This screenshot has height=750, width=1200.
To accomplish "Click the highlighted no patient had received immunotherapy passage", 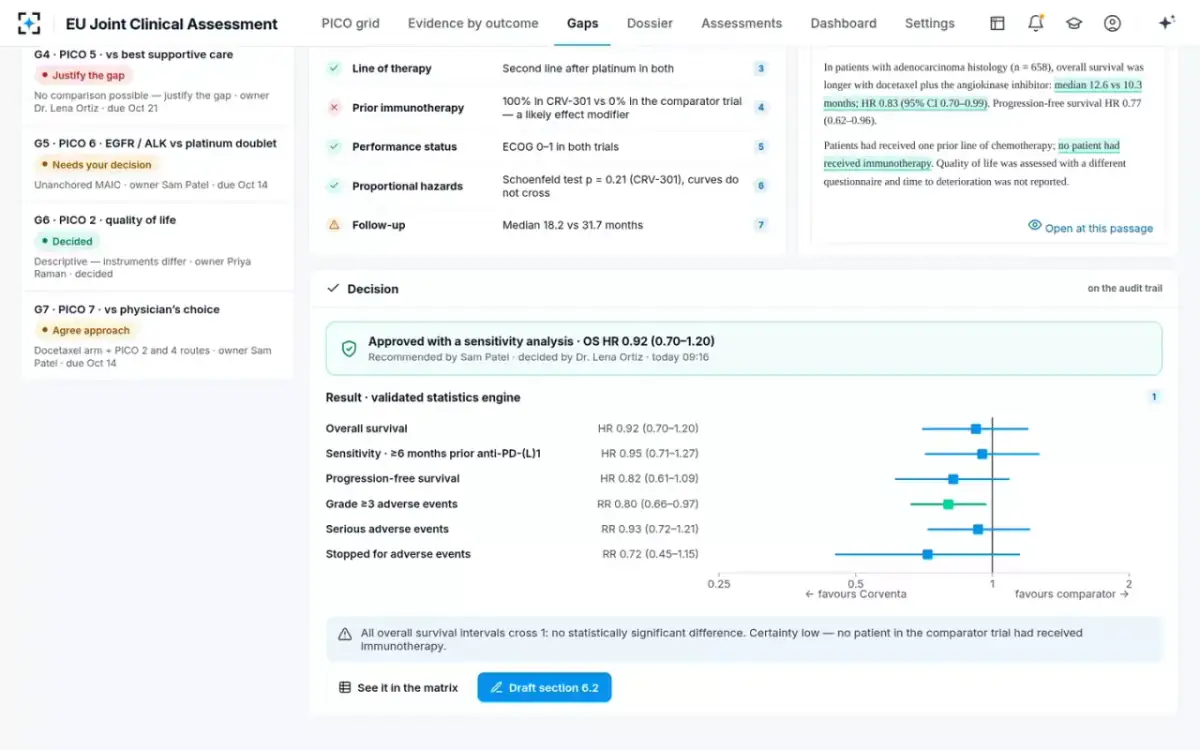I will [972, 154].
